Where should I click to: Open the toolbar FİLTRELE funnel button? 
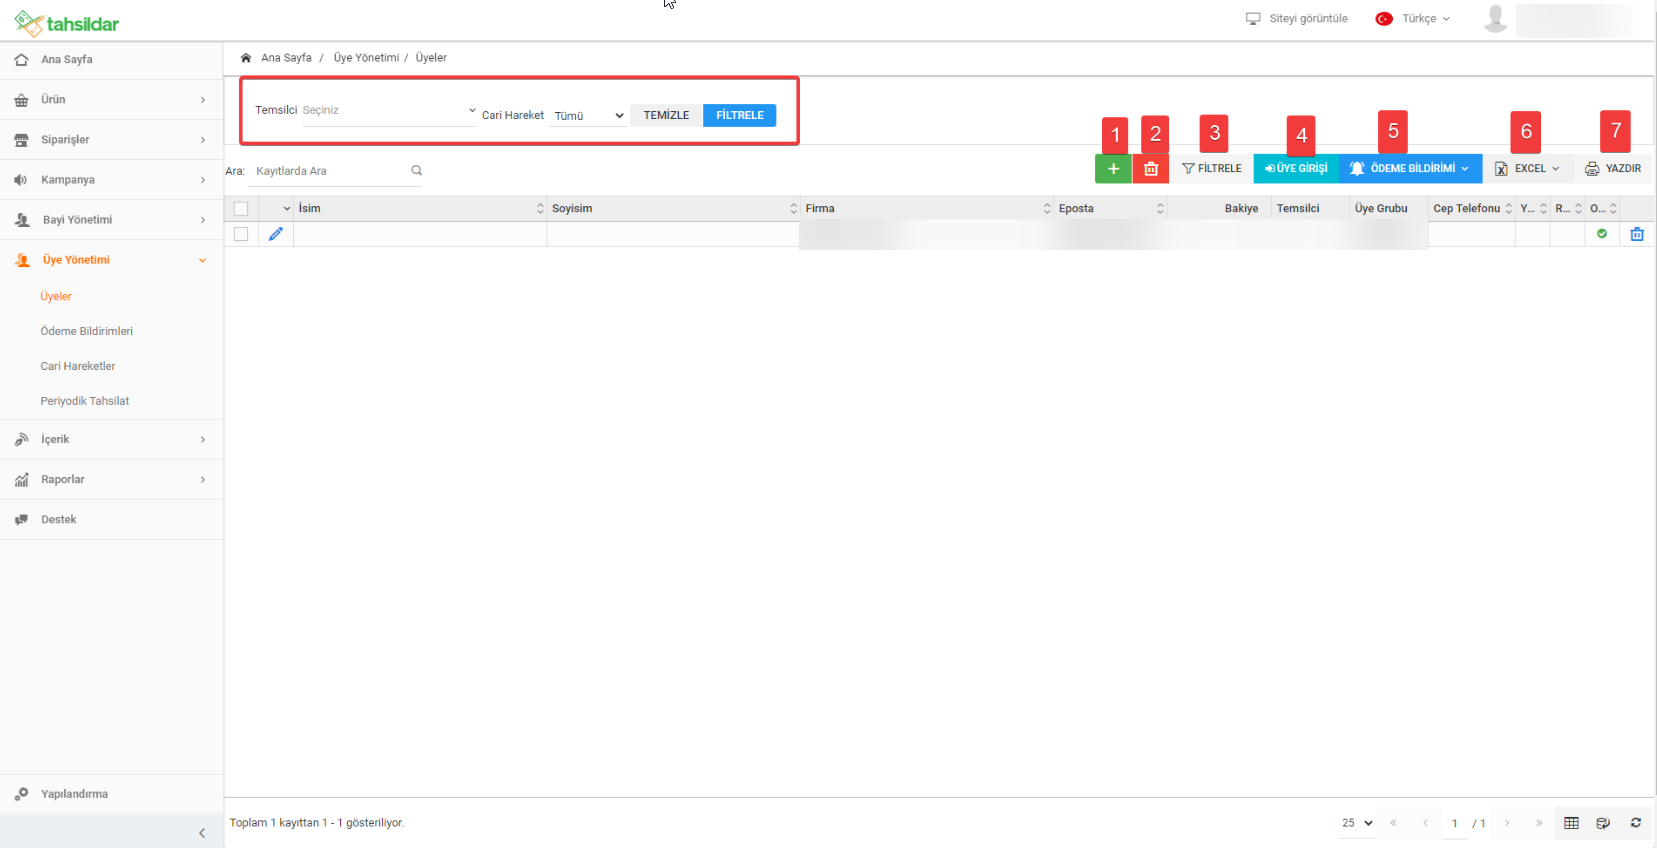(1212, 169)
